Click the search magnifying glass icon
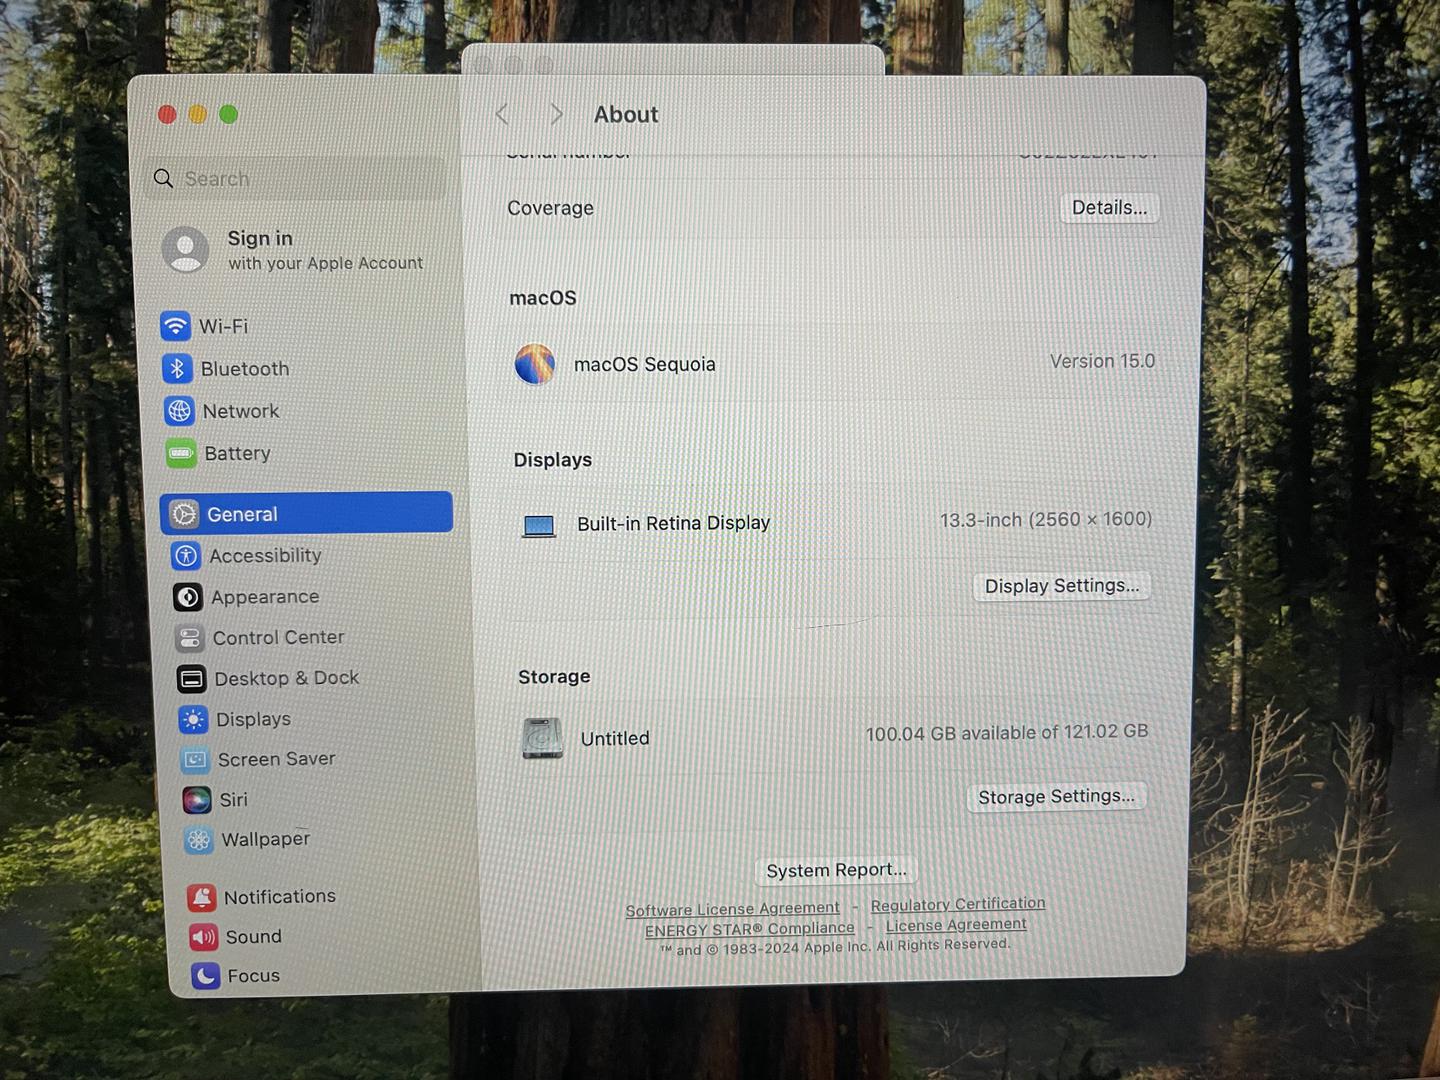 [163, 178]
